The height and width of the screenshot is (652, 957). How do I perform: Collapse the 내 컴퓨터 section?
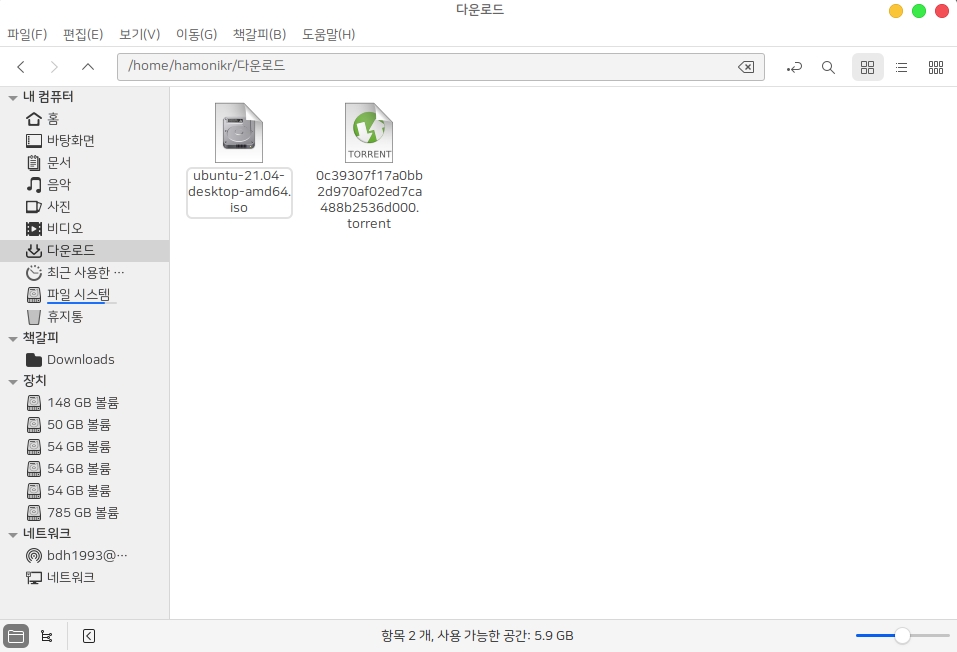point(13,98)
